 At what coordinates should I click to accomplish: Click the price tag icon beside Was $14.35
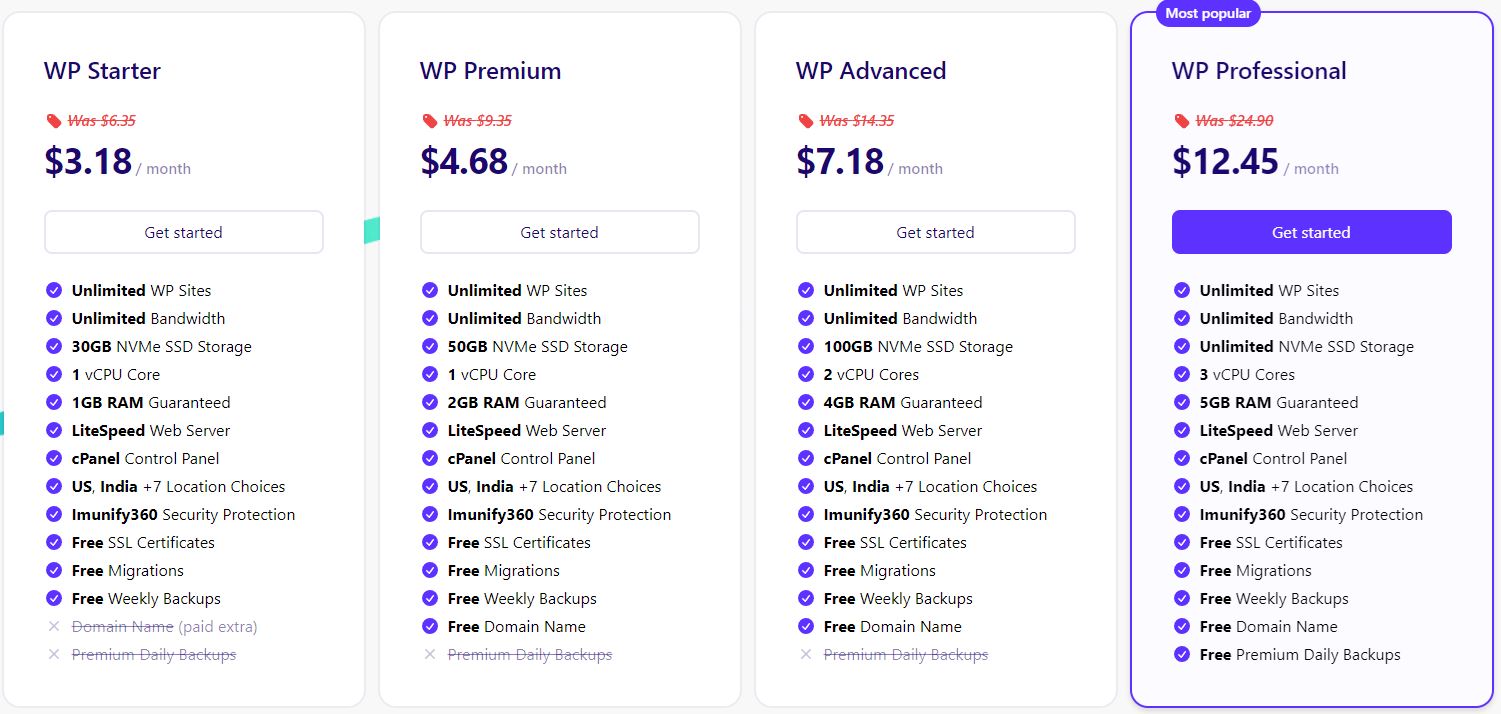coord(806,121)
